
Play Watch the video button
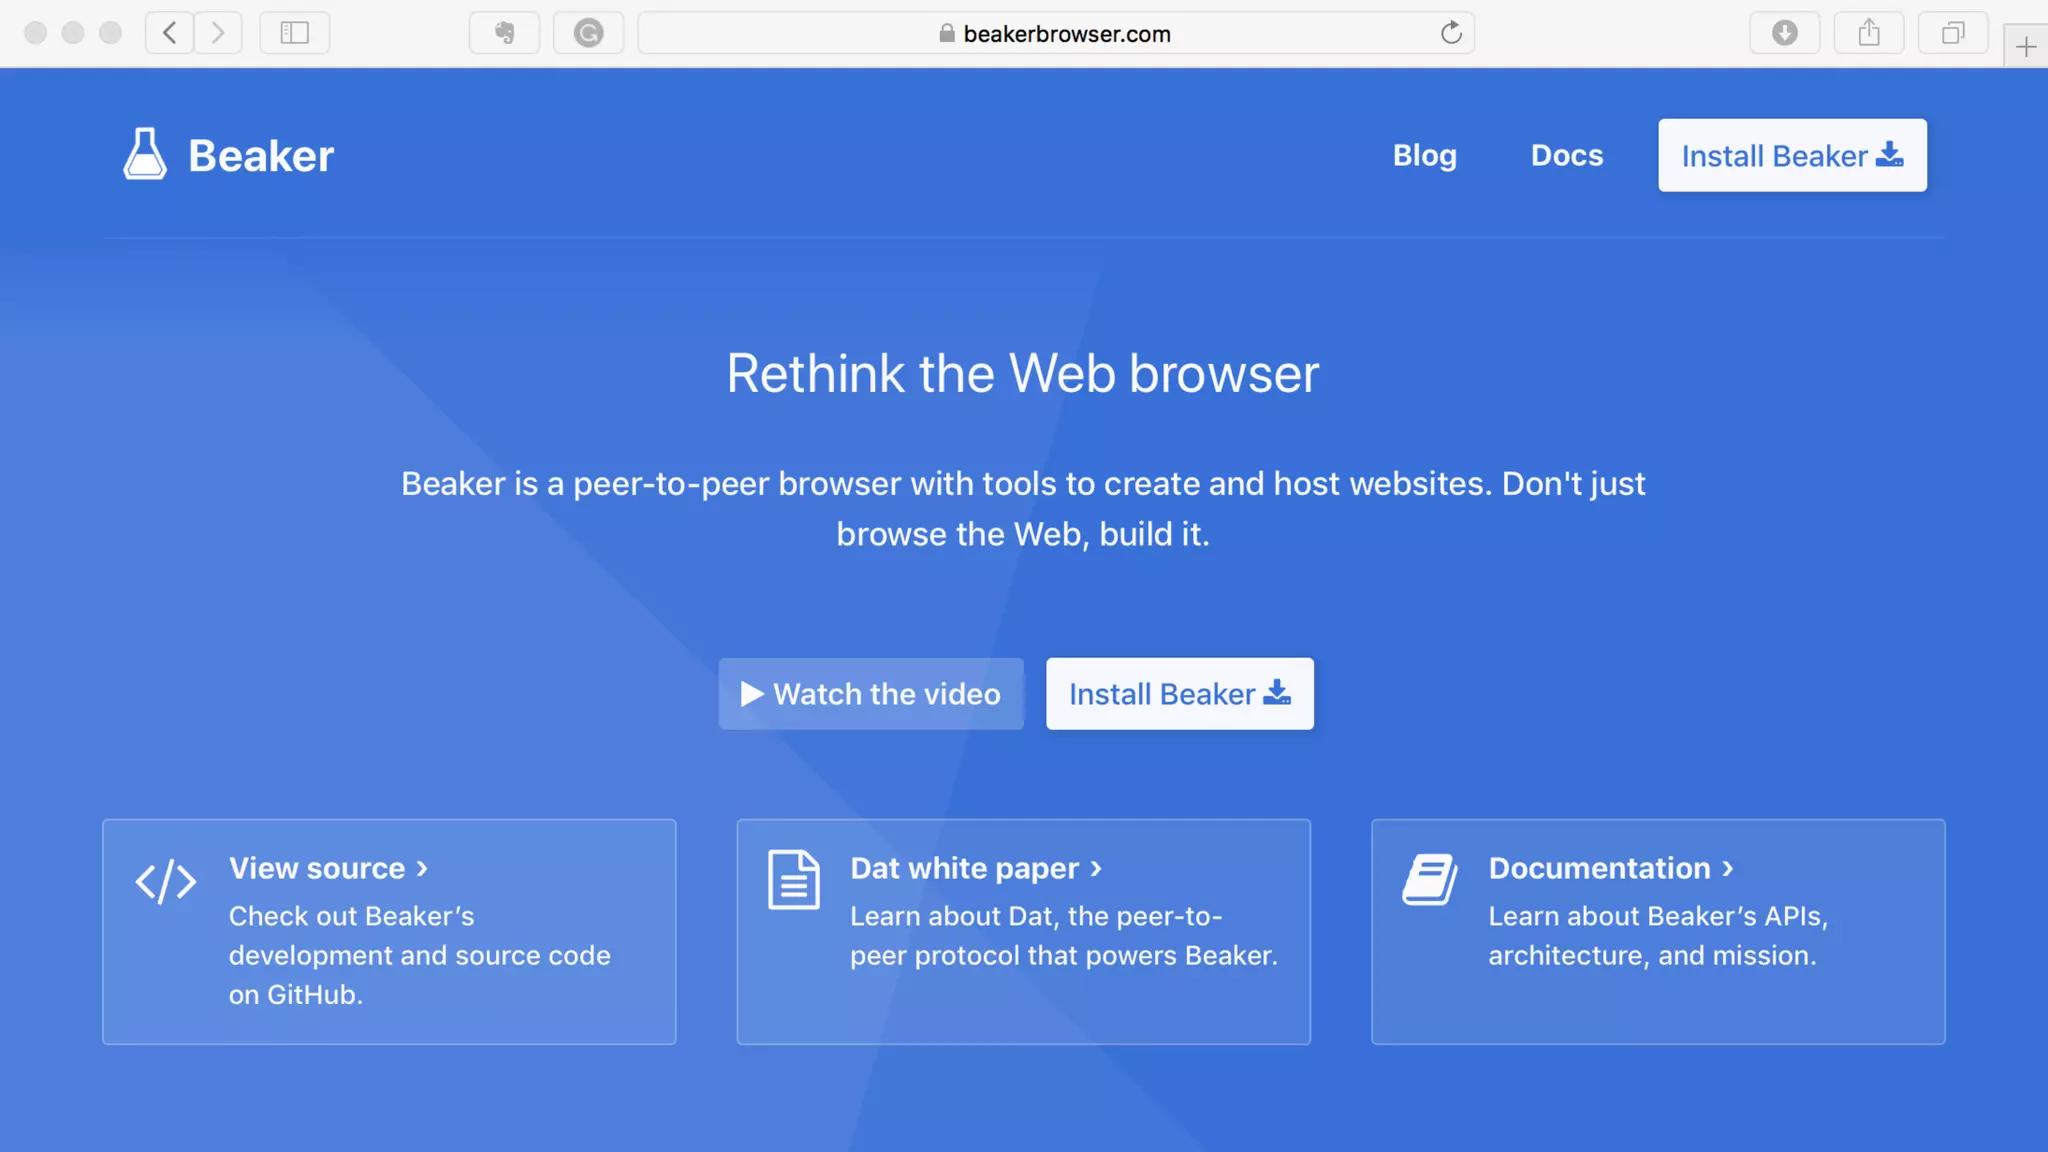click(x=870, y=694)
